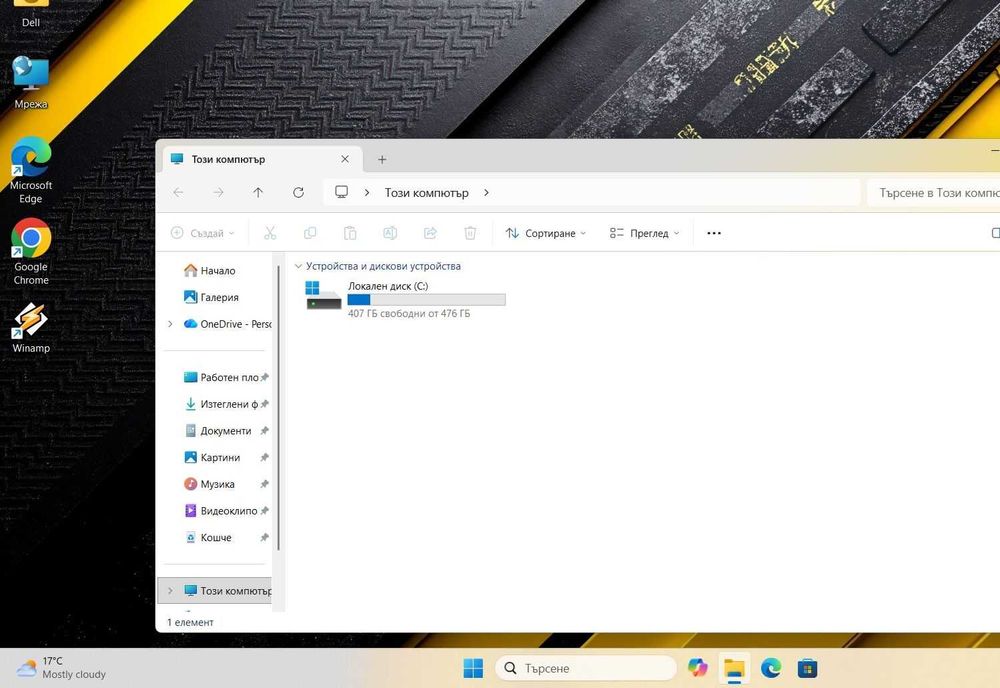Unpin Документи using its pin icon
The width and height of the screenshot is (1000, 688).
pyautogui.click(x=264, y=431)
